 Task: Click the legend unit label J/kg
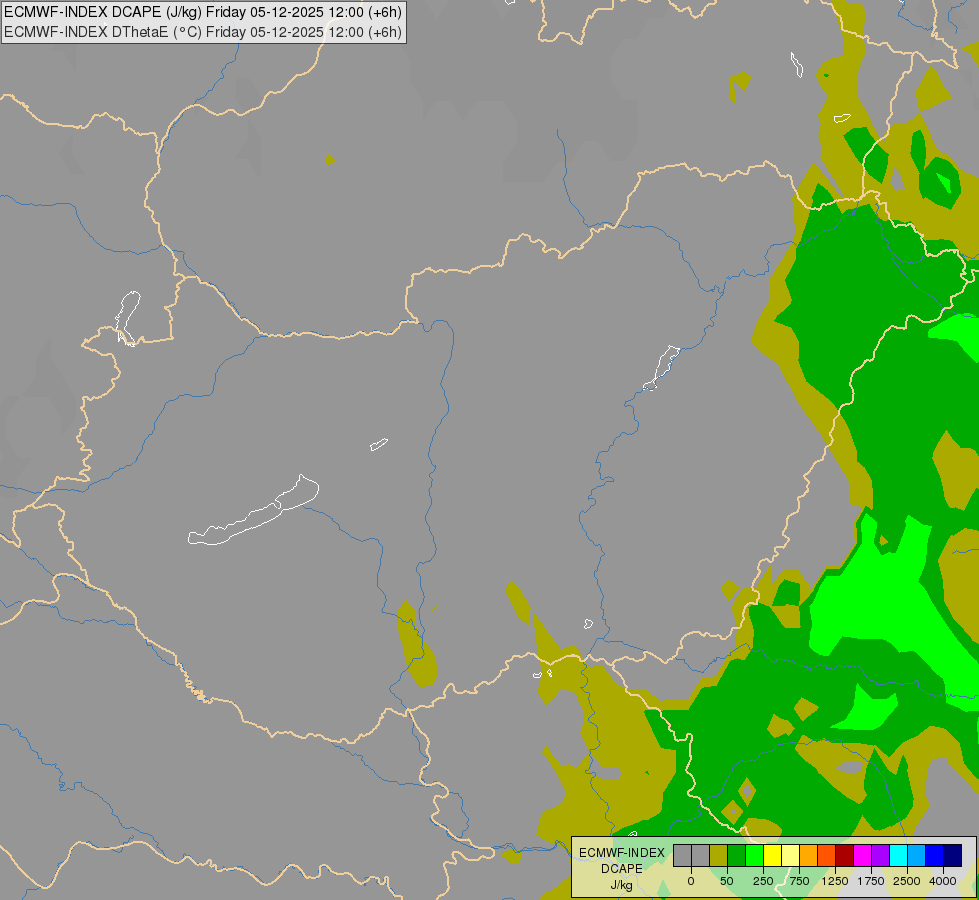(x=621, y=886)
